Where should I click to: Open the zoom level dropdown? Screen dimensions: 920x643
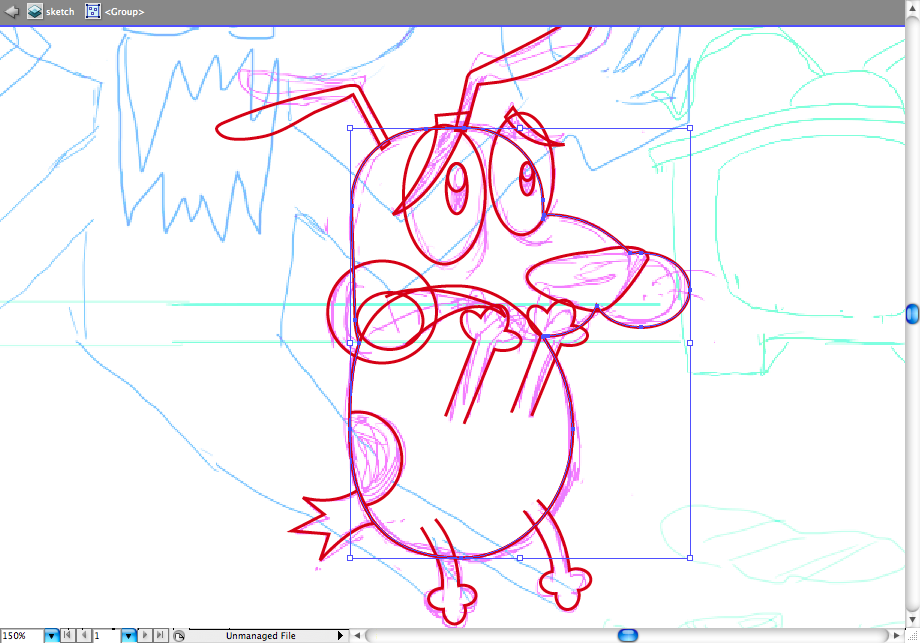52,635
